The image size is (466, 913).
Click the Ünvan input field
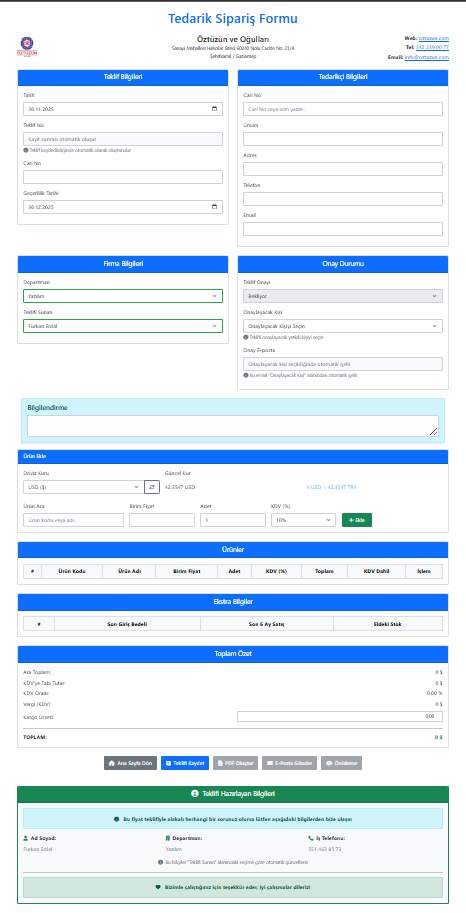point(343,139)
